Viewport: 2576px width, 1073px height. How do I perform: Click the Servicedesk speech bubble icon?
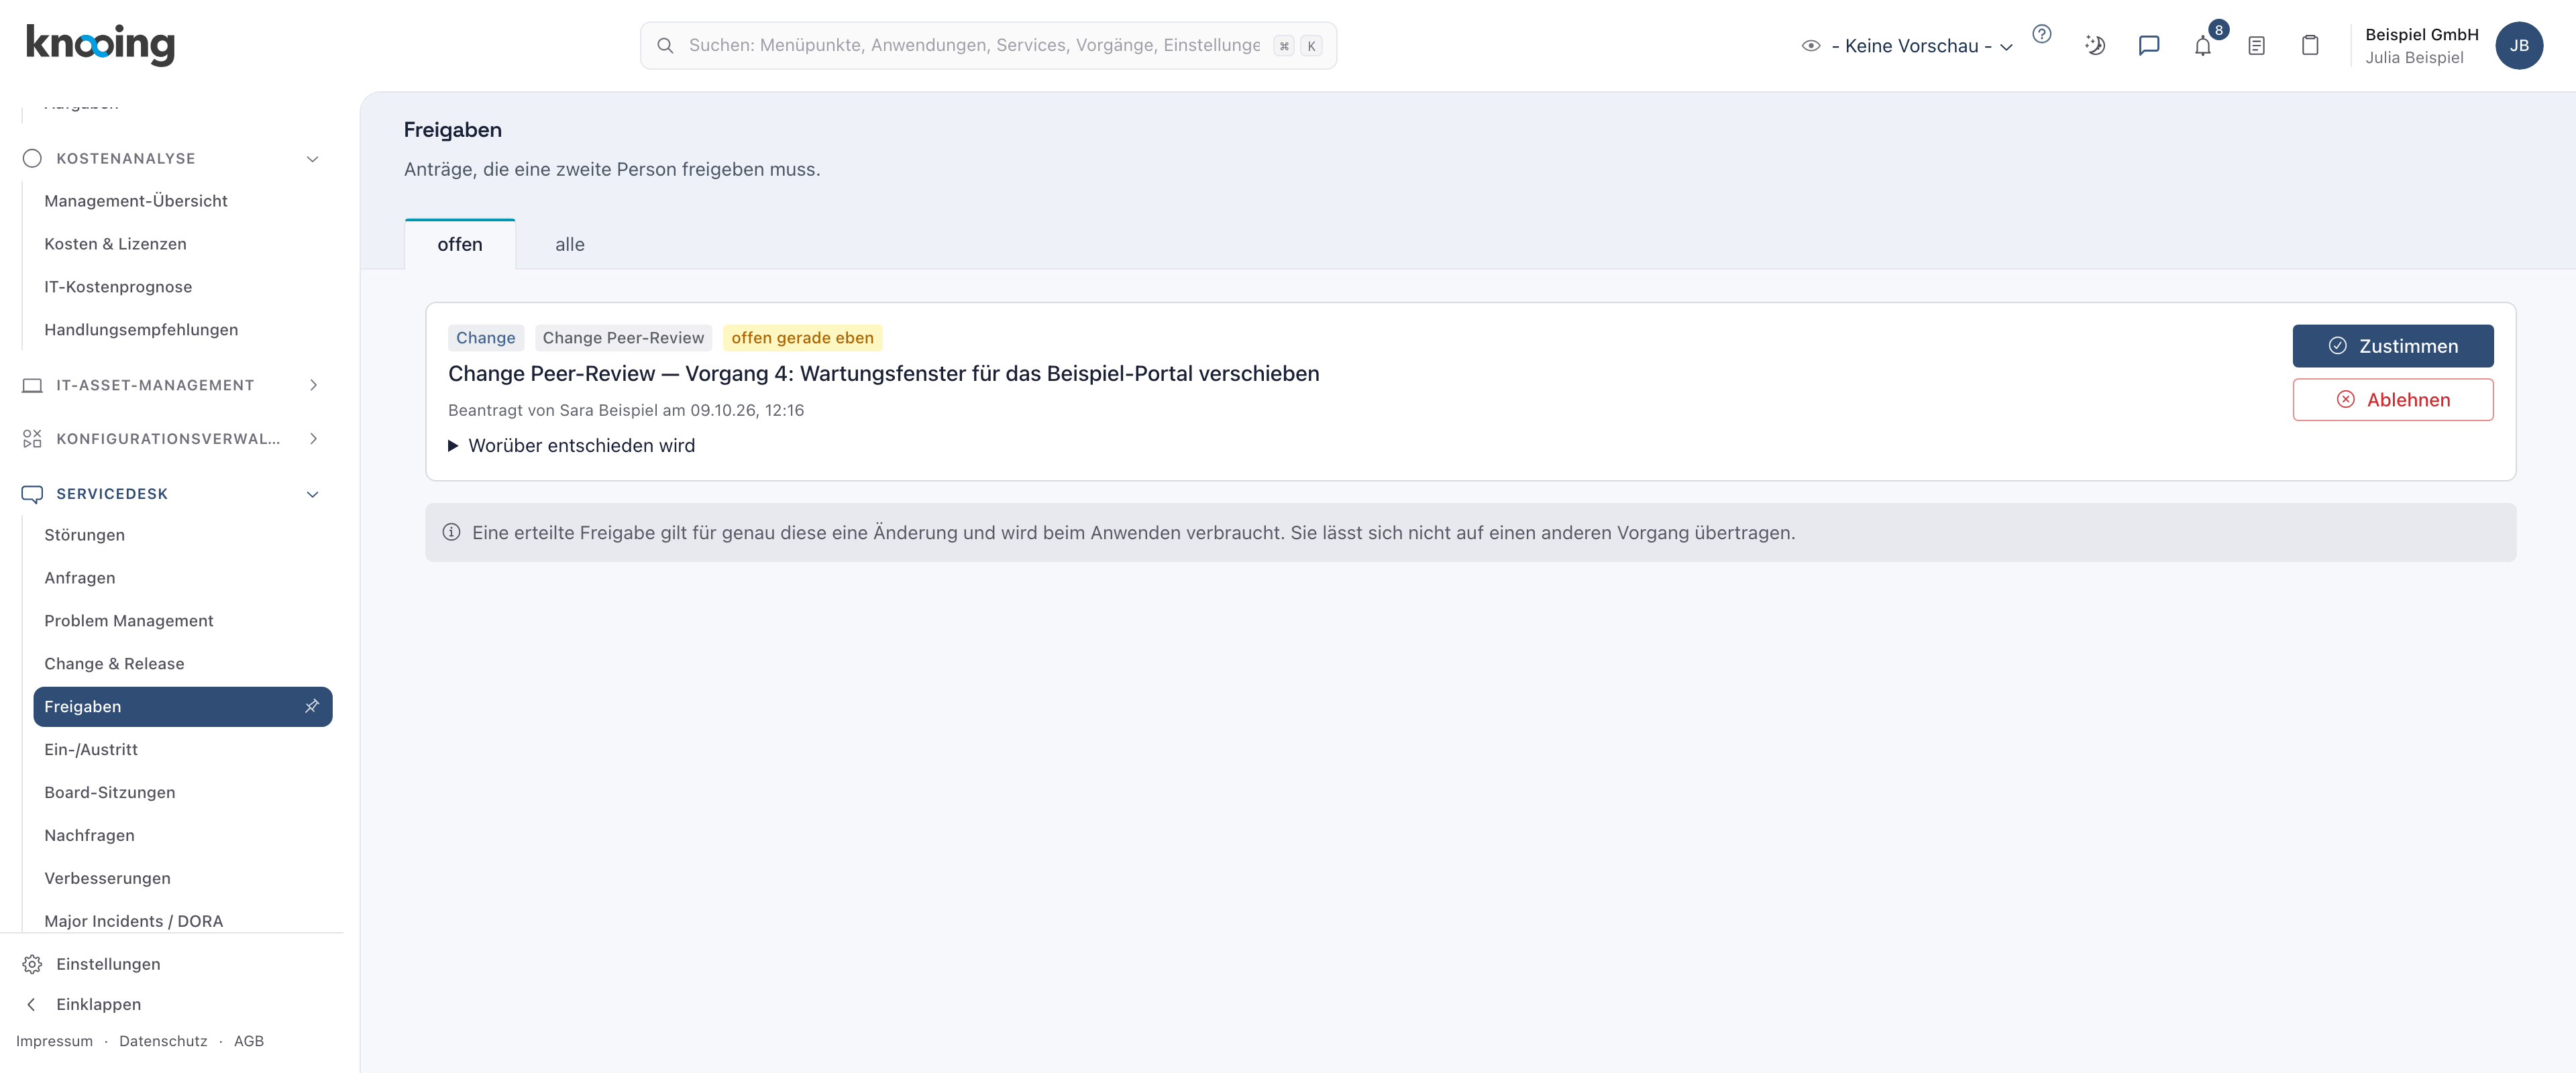tap(32, 494)
